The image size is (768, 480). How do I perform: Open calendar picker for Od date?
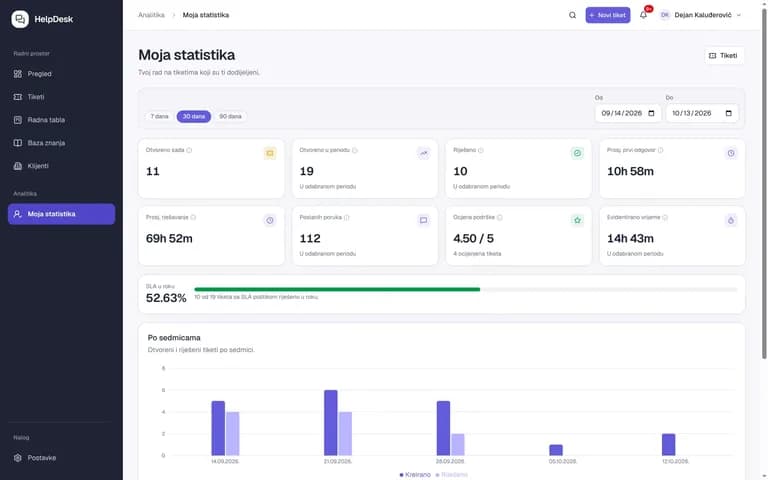(651, 113)
